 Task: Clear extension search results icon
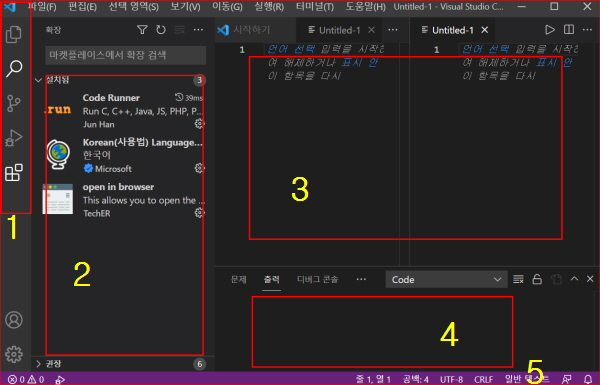179,30
